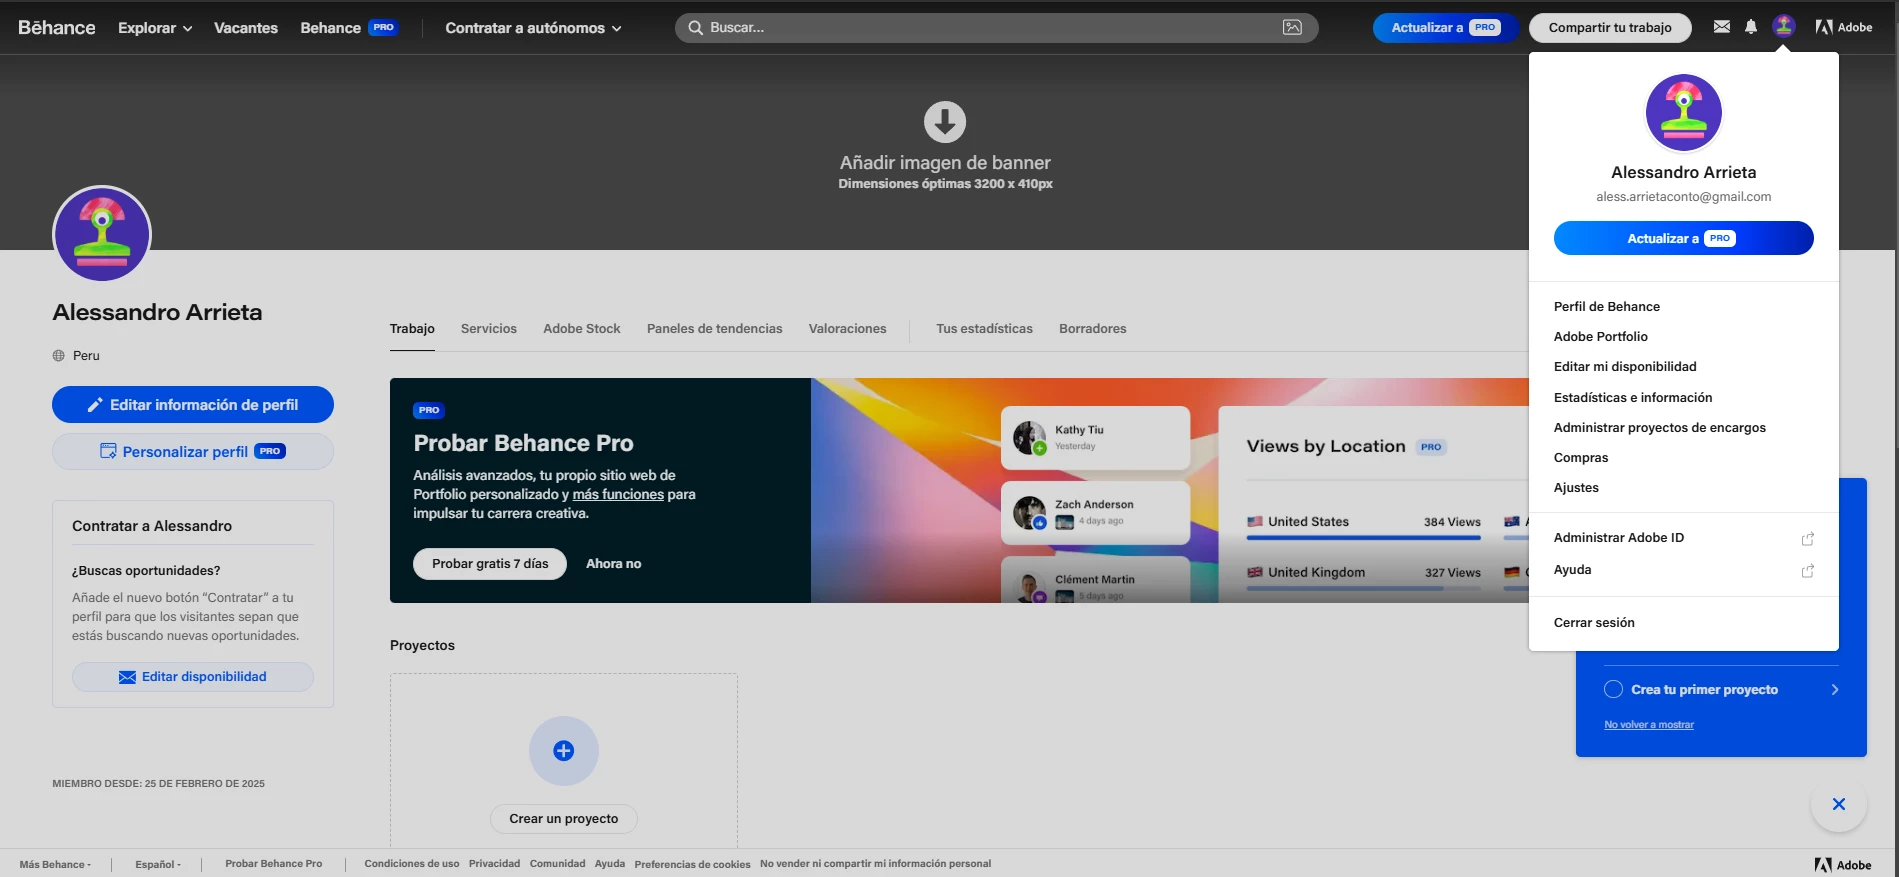Open Condiciones de uso footer link
Screen dimensions: 1899x877
tap(412, 864)
